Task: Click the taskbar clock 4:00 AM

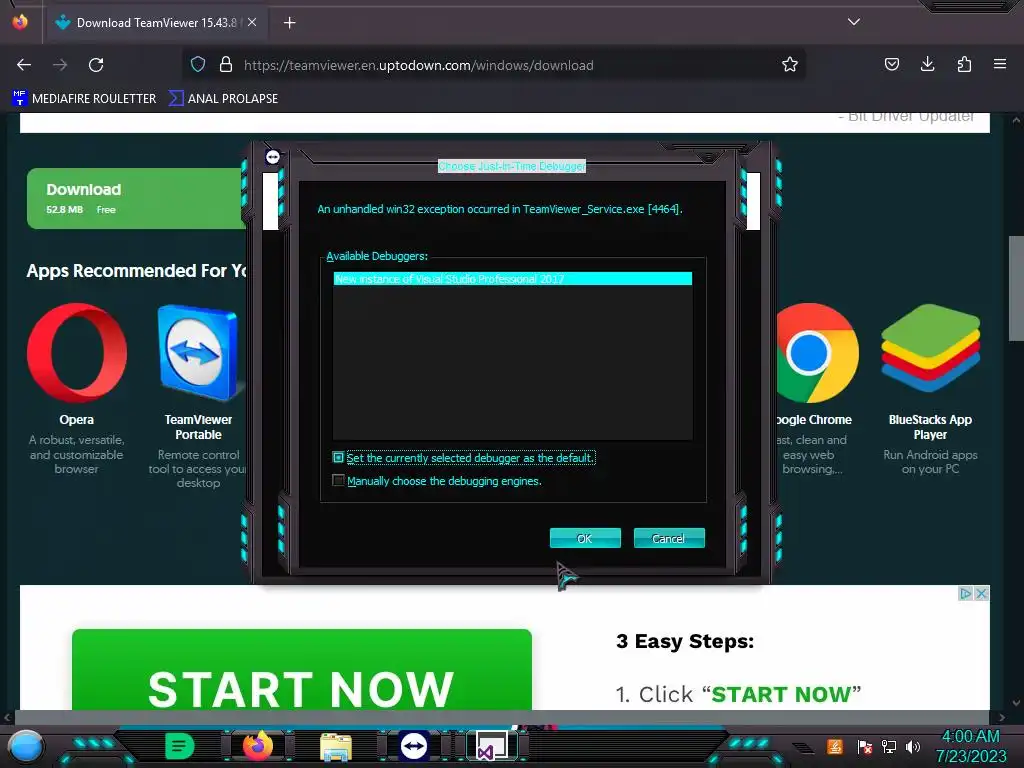Action: (x=970, y=736)
